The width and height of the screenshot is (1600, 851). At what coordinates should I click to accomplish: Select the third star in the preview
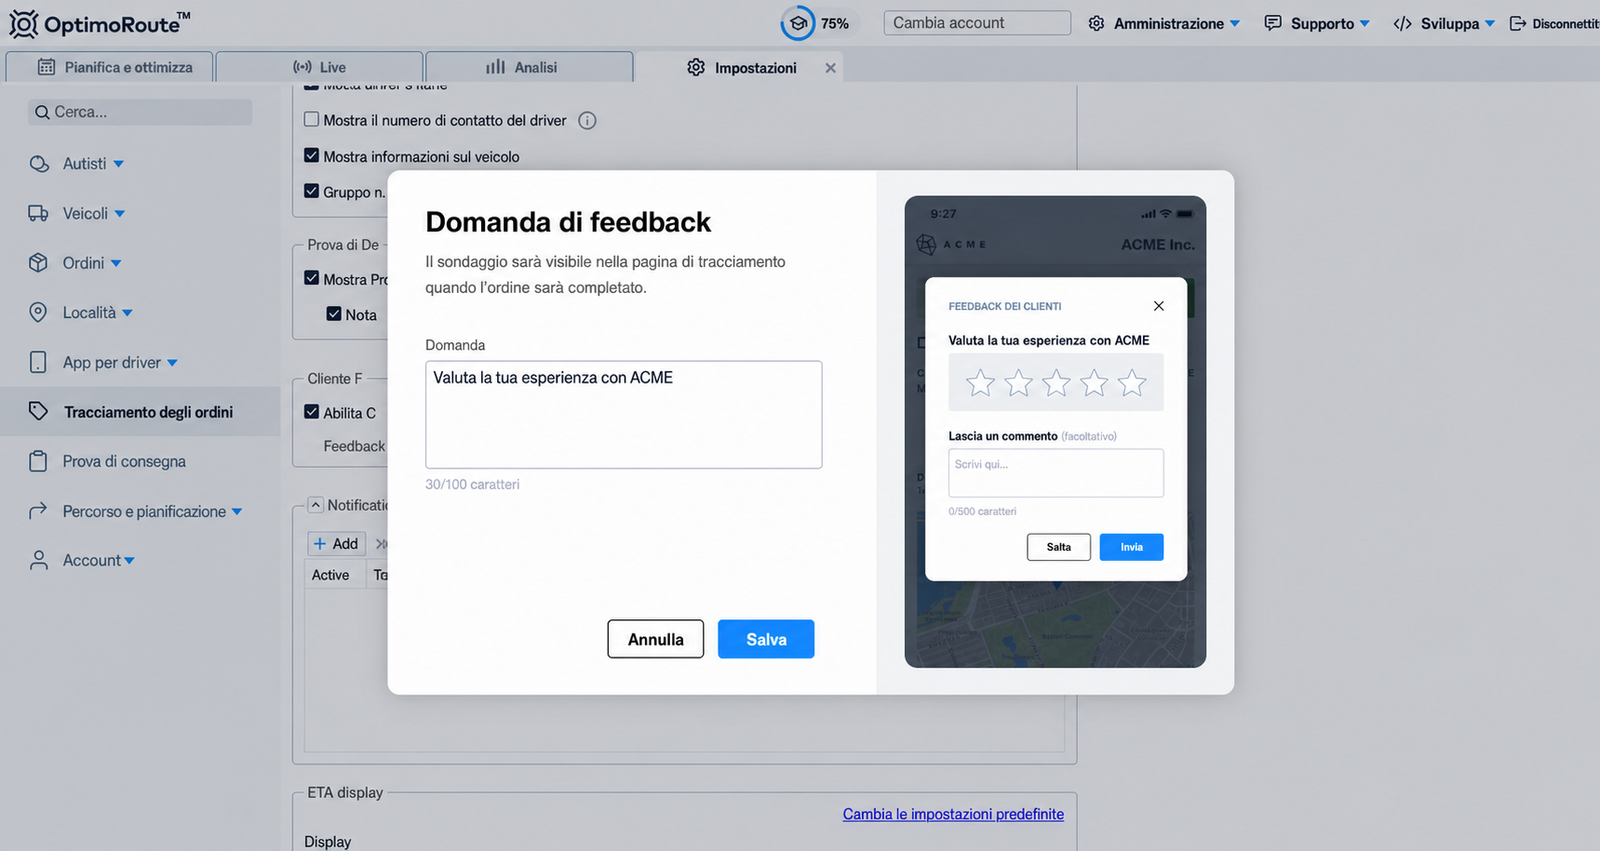[x=1056, y=382]
